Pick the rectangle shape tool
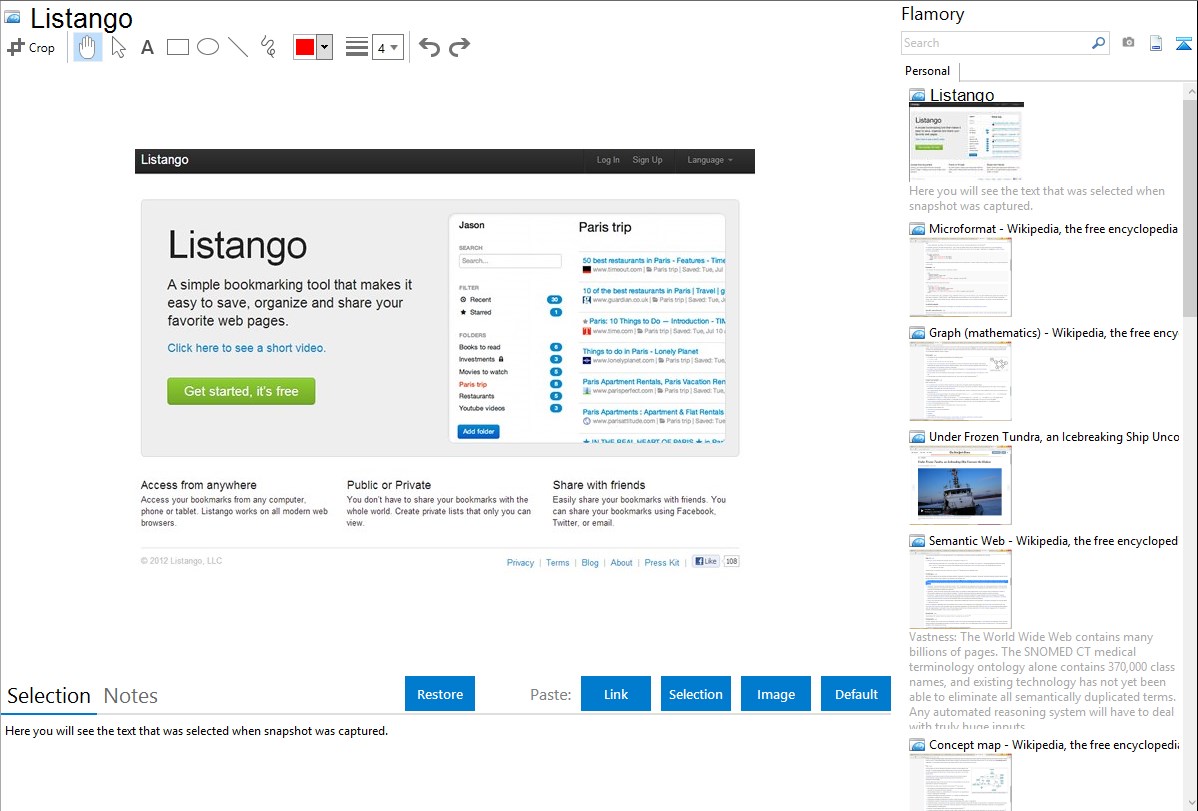Image resolution: width=1198 pixels, height=811 pixels. click(x=177, y=47)
